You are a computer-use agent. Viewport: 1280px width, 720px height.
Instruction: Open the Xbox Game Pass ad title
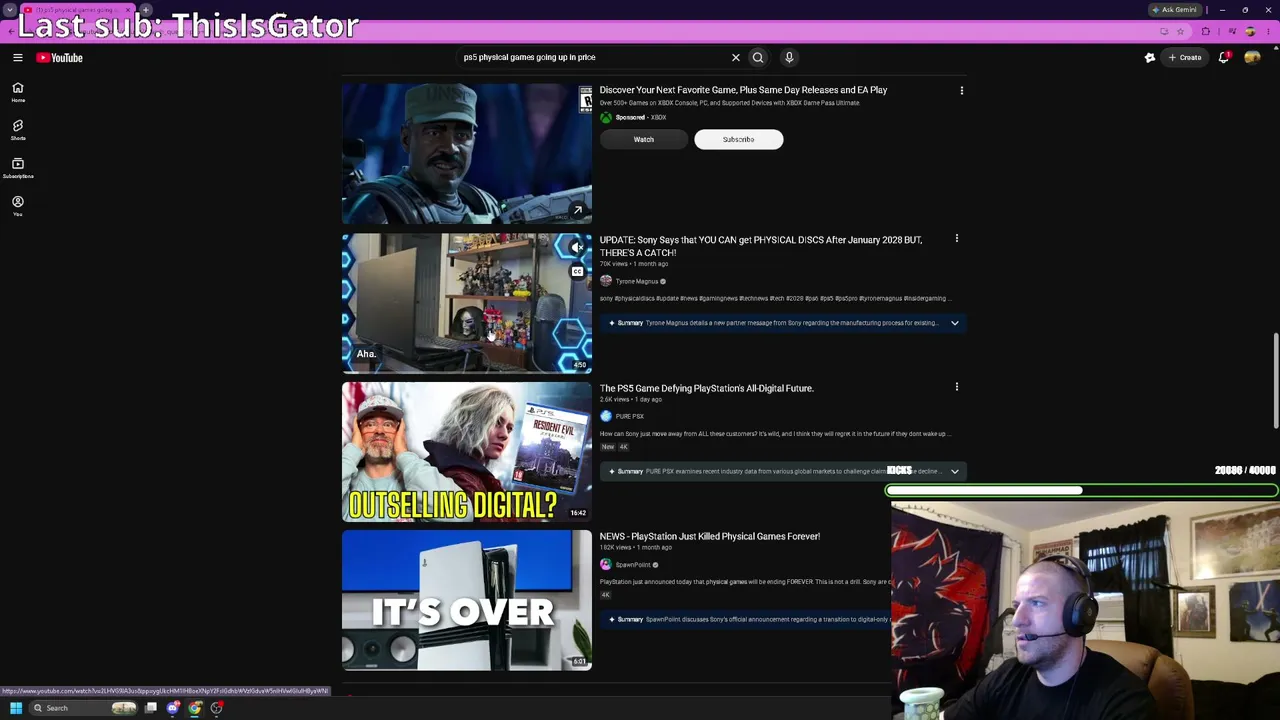pyautogui.click(x=743, y=90)
